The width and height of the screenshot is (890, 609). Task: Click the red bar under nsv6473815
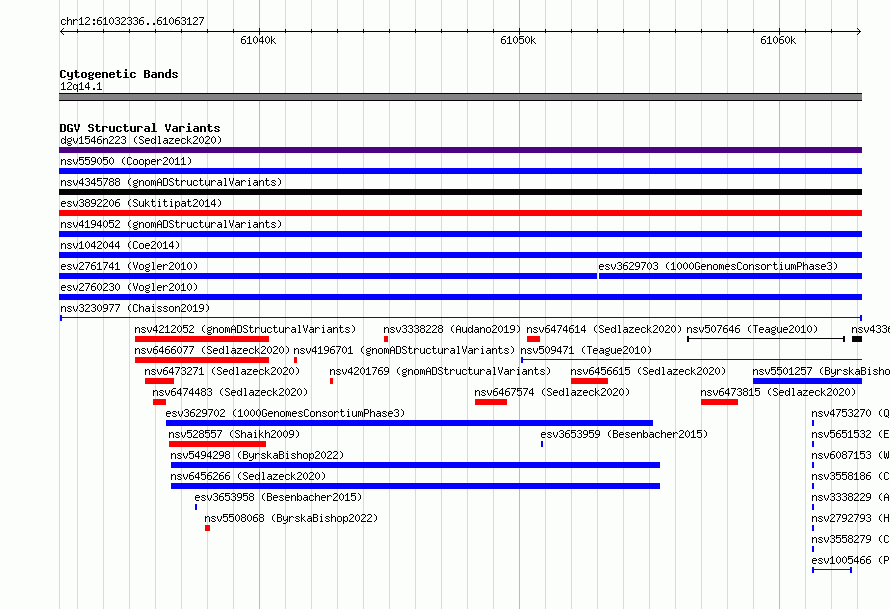tap(719, 402)
